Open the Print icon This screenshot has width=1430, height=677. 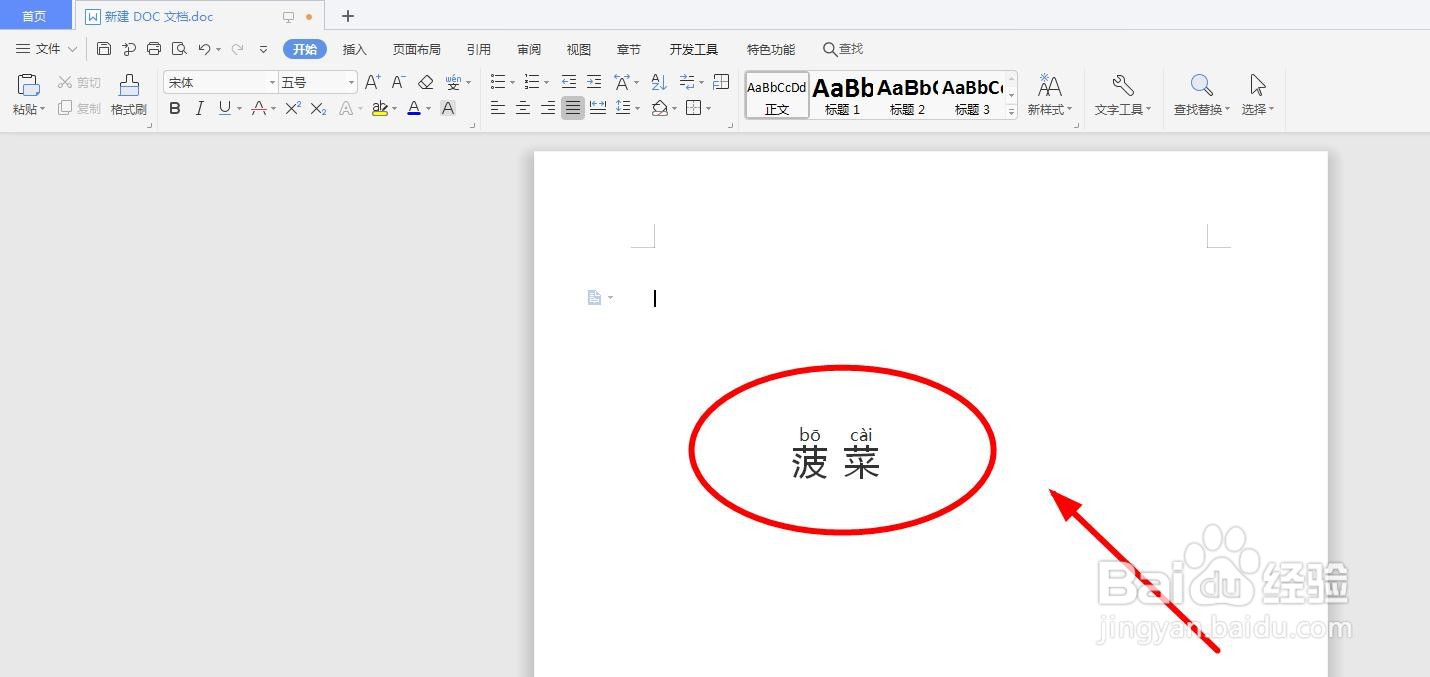coord(153,48)
